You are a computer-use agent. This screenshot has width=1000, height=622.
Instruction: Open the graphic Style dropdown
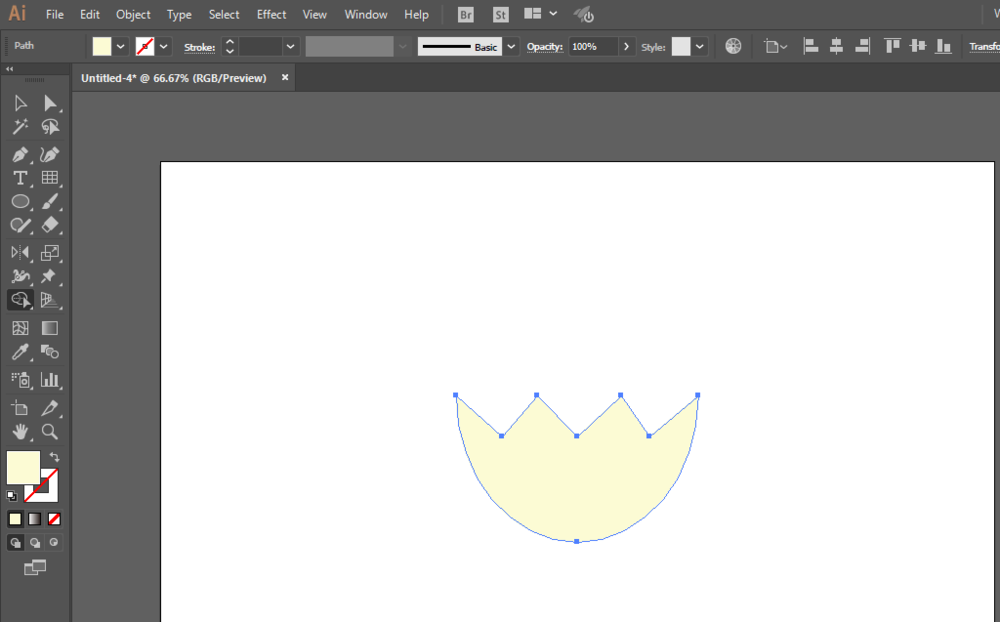click(700, 47)
